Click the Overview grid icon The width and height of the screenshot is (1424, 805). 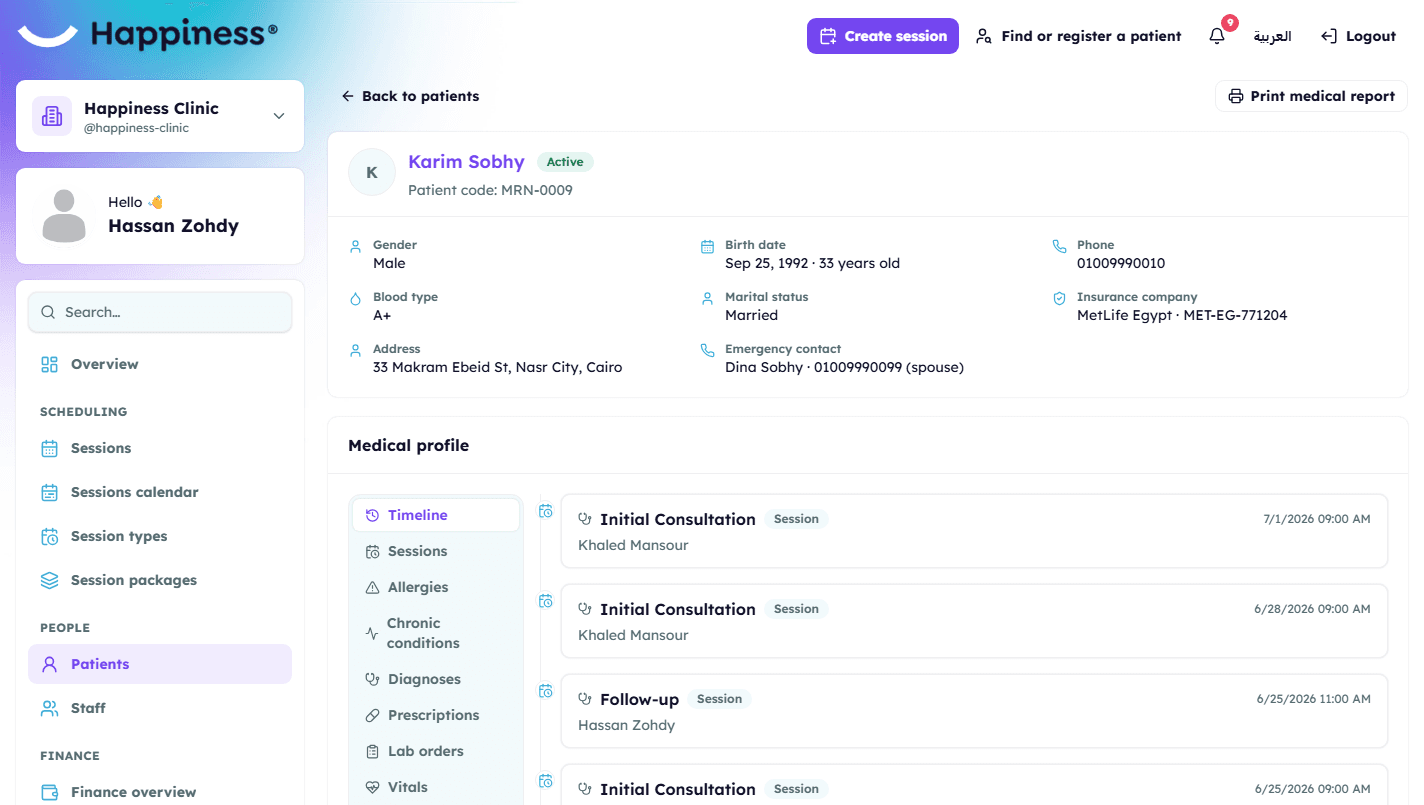click(49, 364)
